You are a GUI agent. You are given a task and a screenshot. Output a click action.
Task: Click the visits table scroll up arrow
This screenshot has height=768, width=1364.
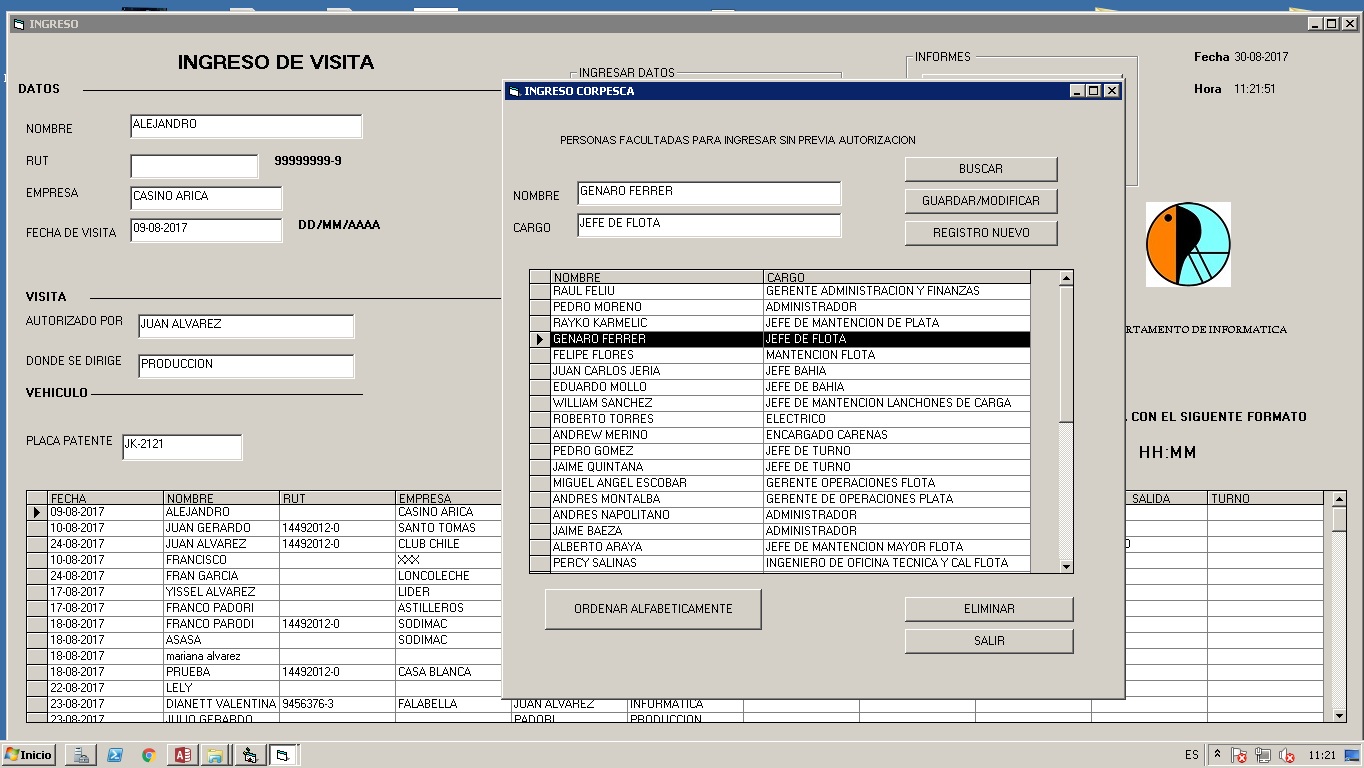point(1340,498)
